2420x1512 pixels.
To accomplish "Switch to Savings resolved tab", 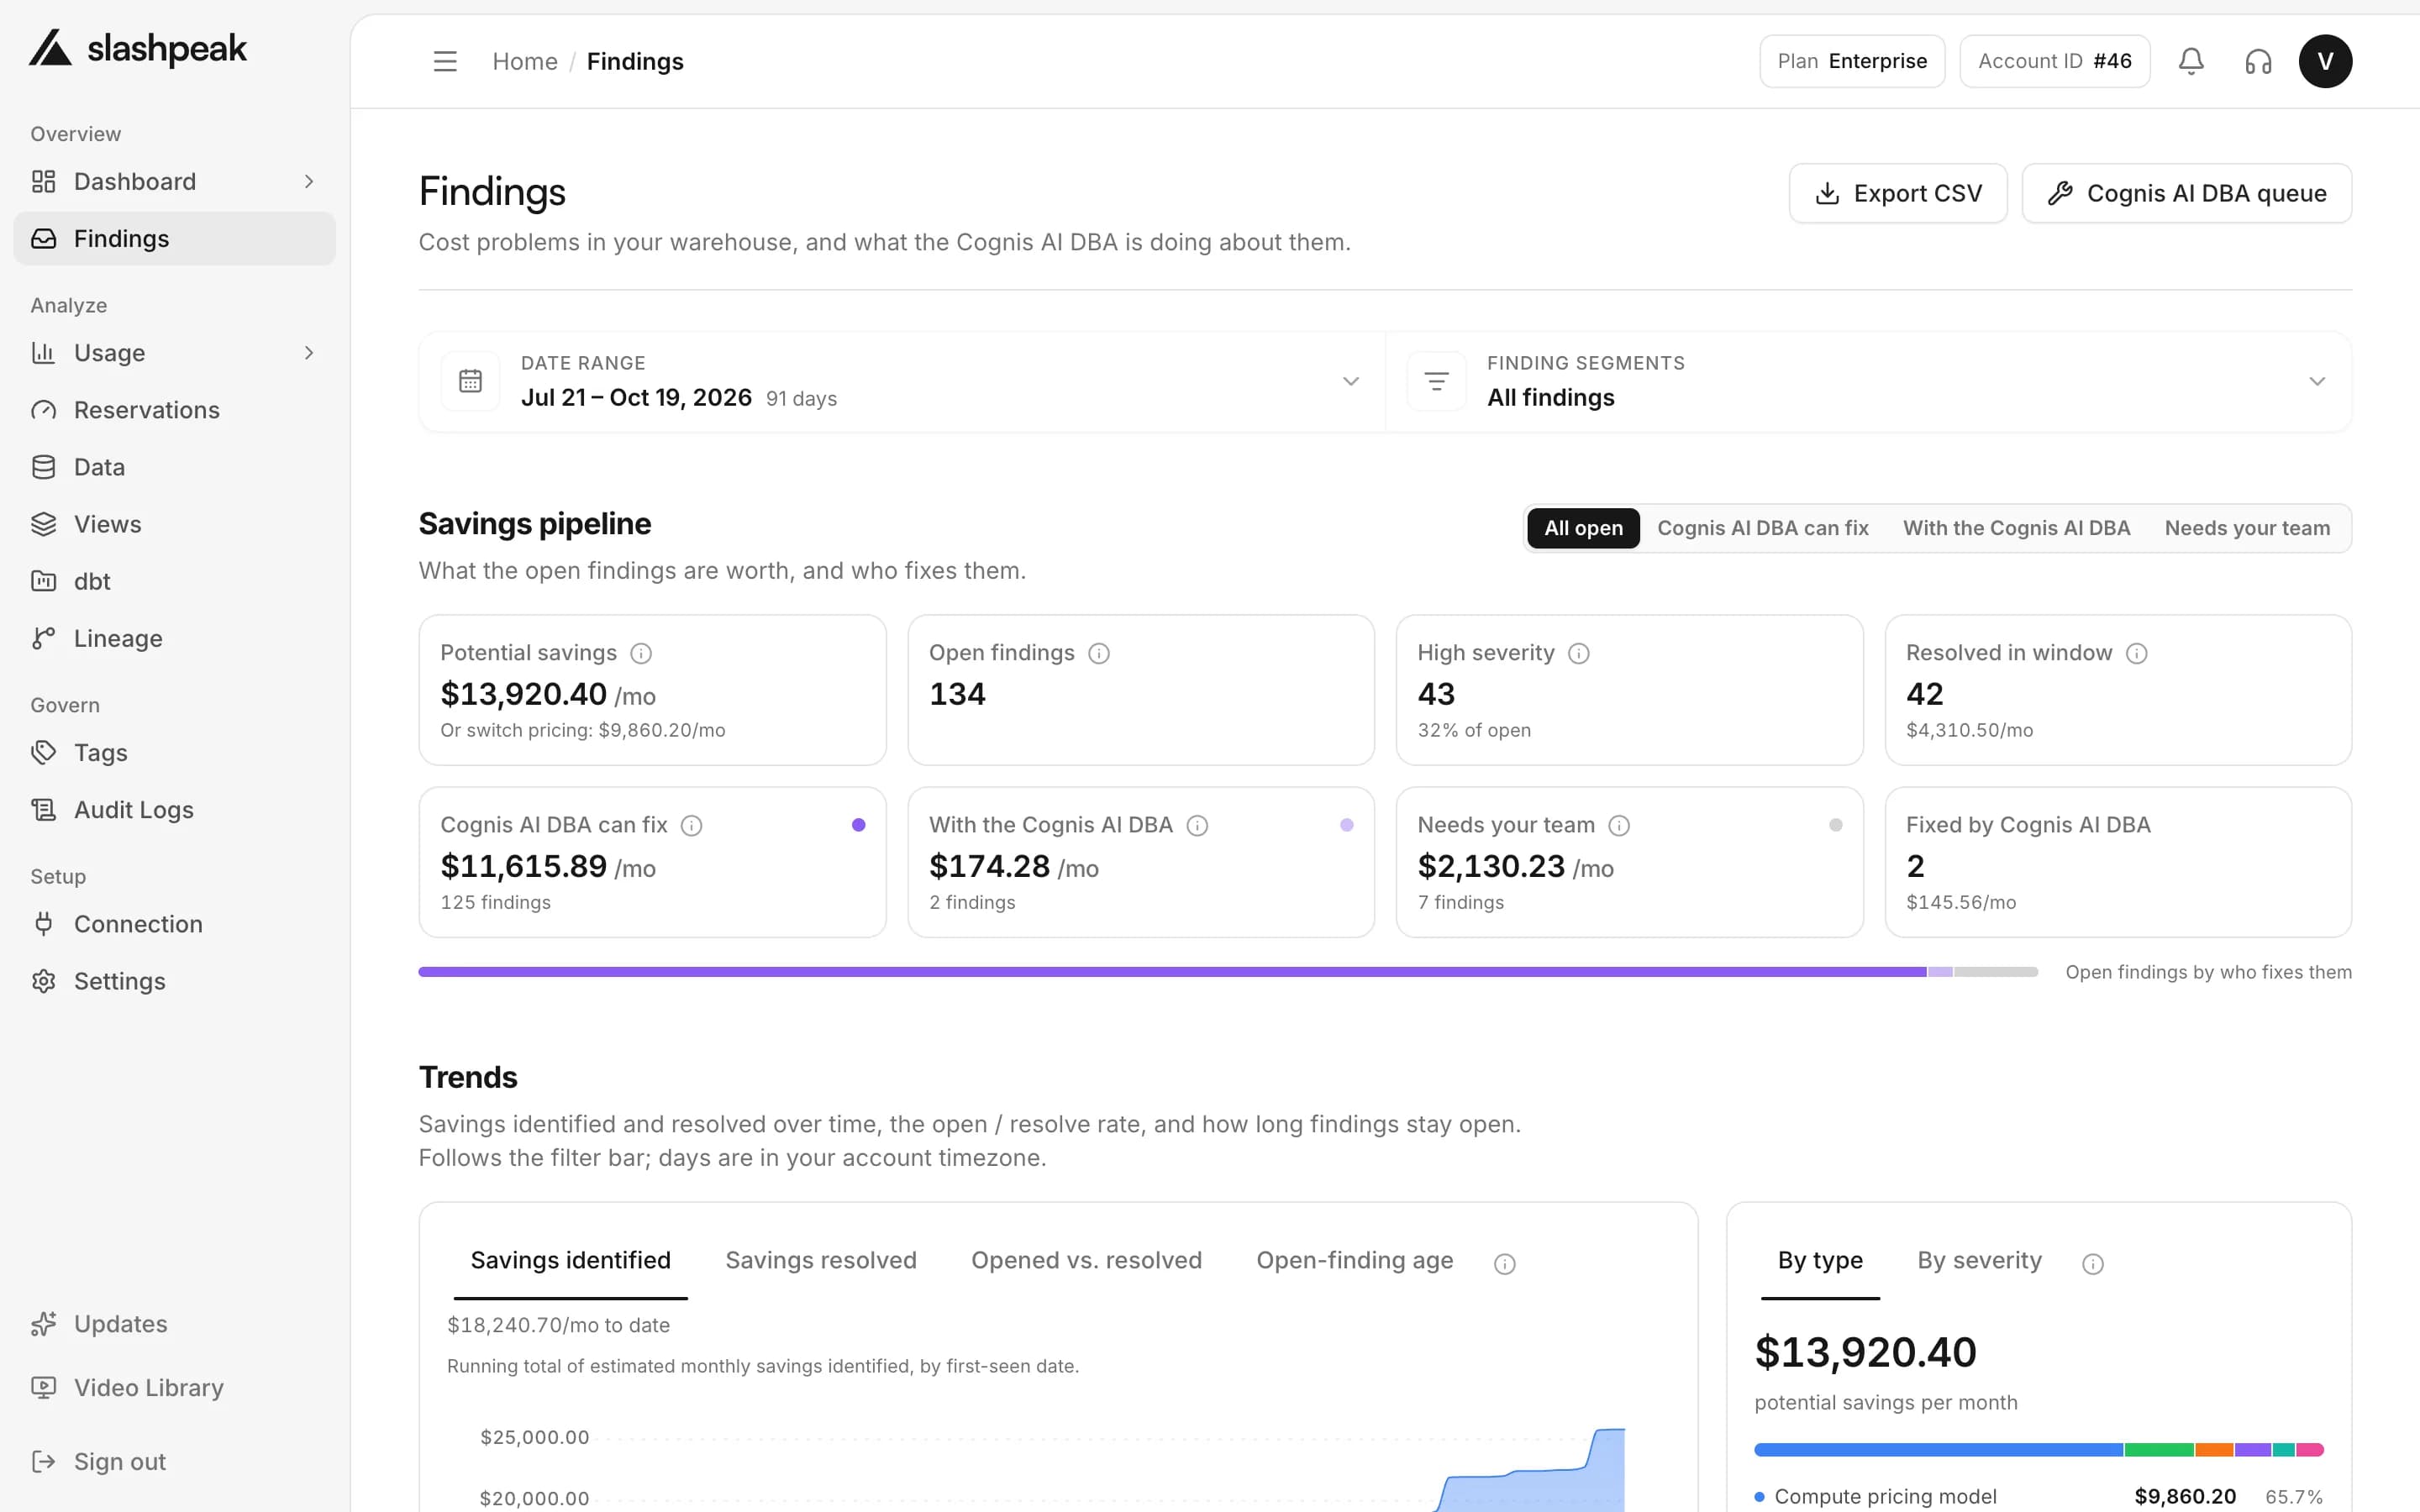I will pyautogui.click(x=821, y=1260).
